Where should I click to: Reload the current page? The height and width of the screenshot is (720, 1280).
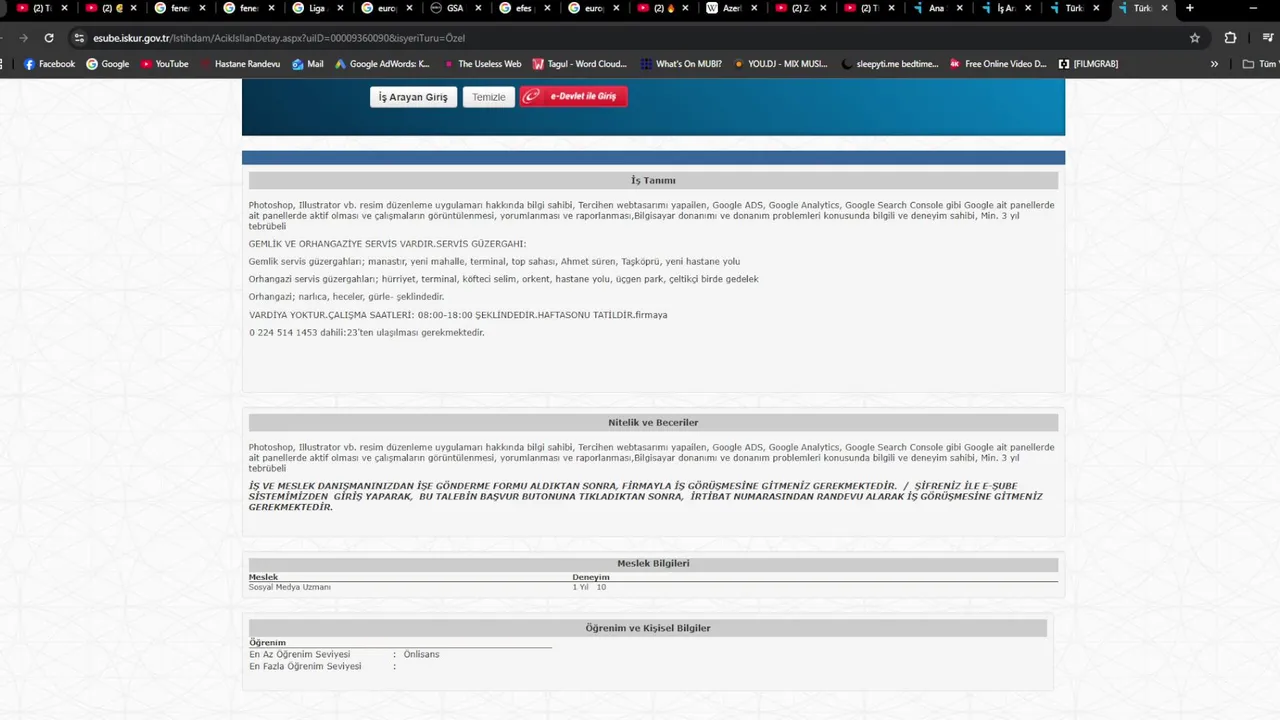(49, 38)
